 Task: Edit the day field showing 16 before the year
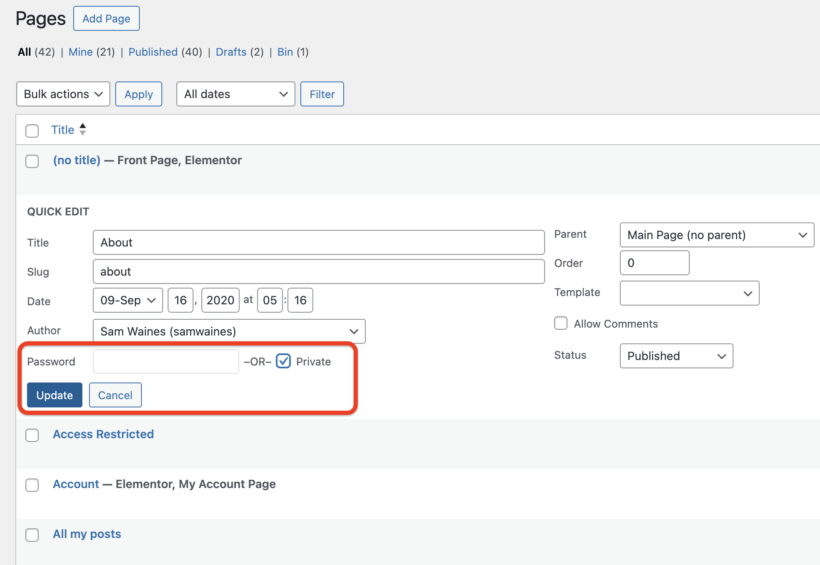pos(180,300)
